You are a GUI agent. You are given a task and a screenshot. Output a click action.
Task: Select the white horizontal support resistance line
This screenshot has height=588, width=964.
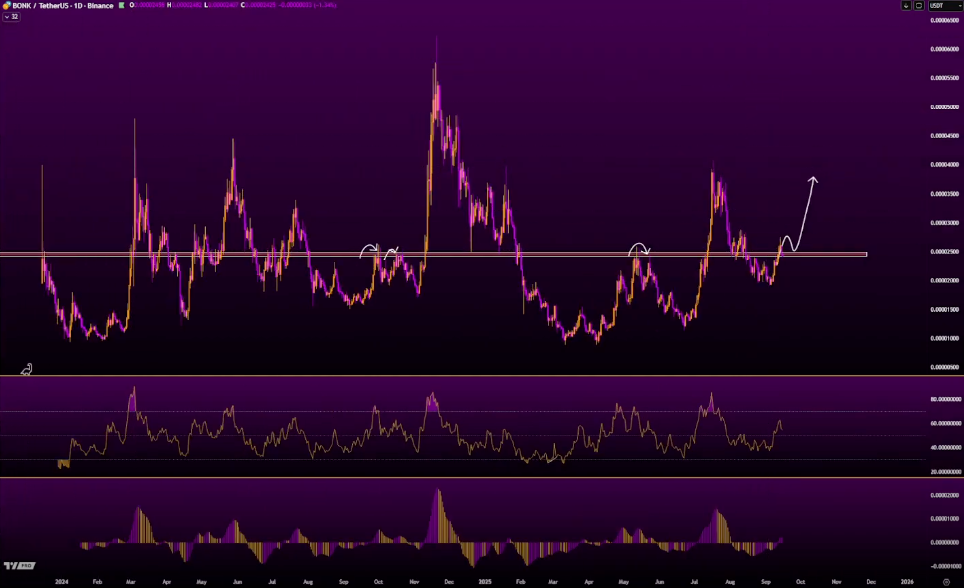tap(600, 254)
